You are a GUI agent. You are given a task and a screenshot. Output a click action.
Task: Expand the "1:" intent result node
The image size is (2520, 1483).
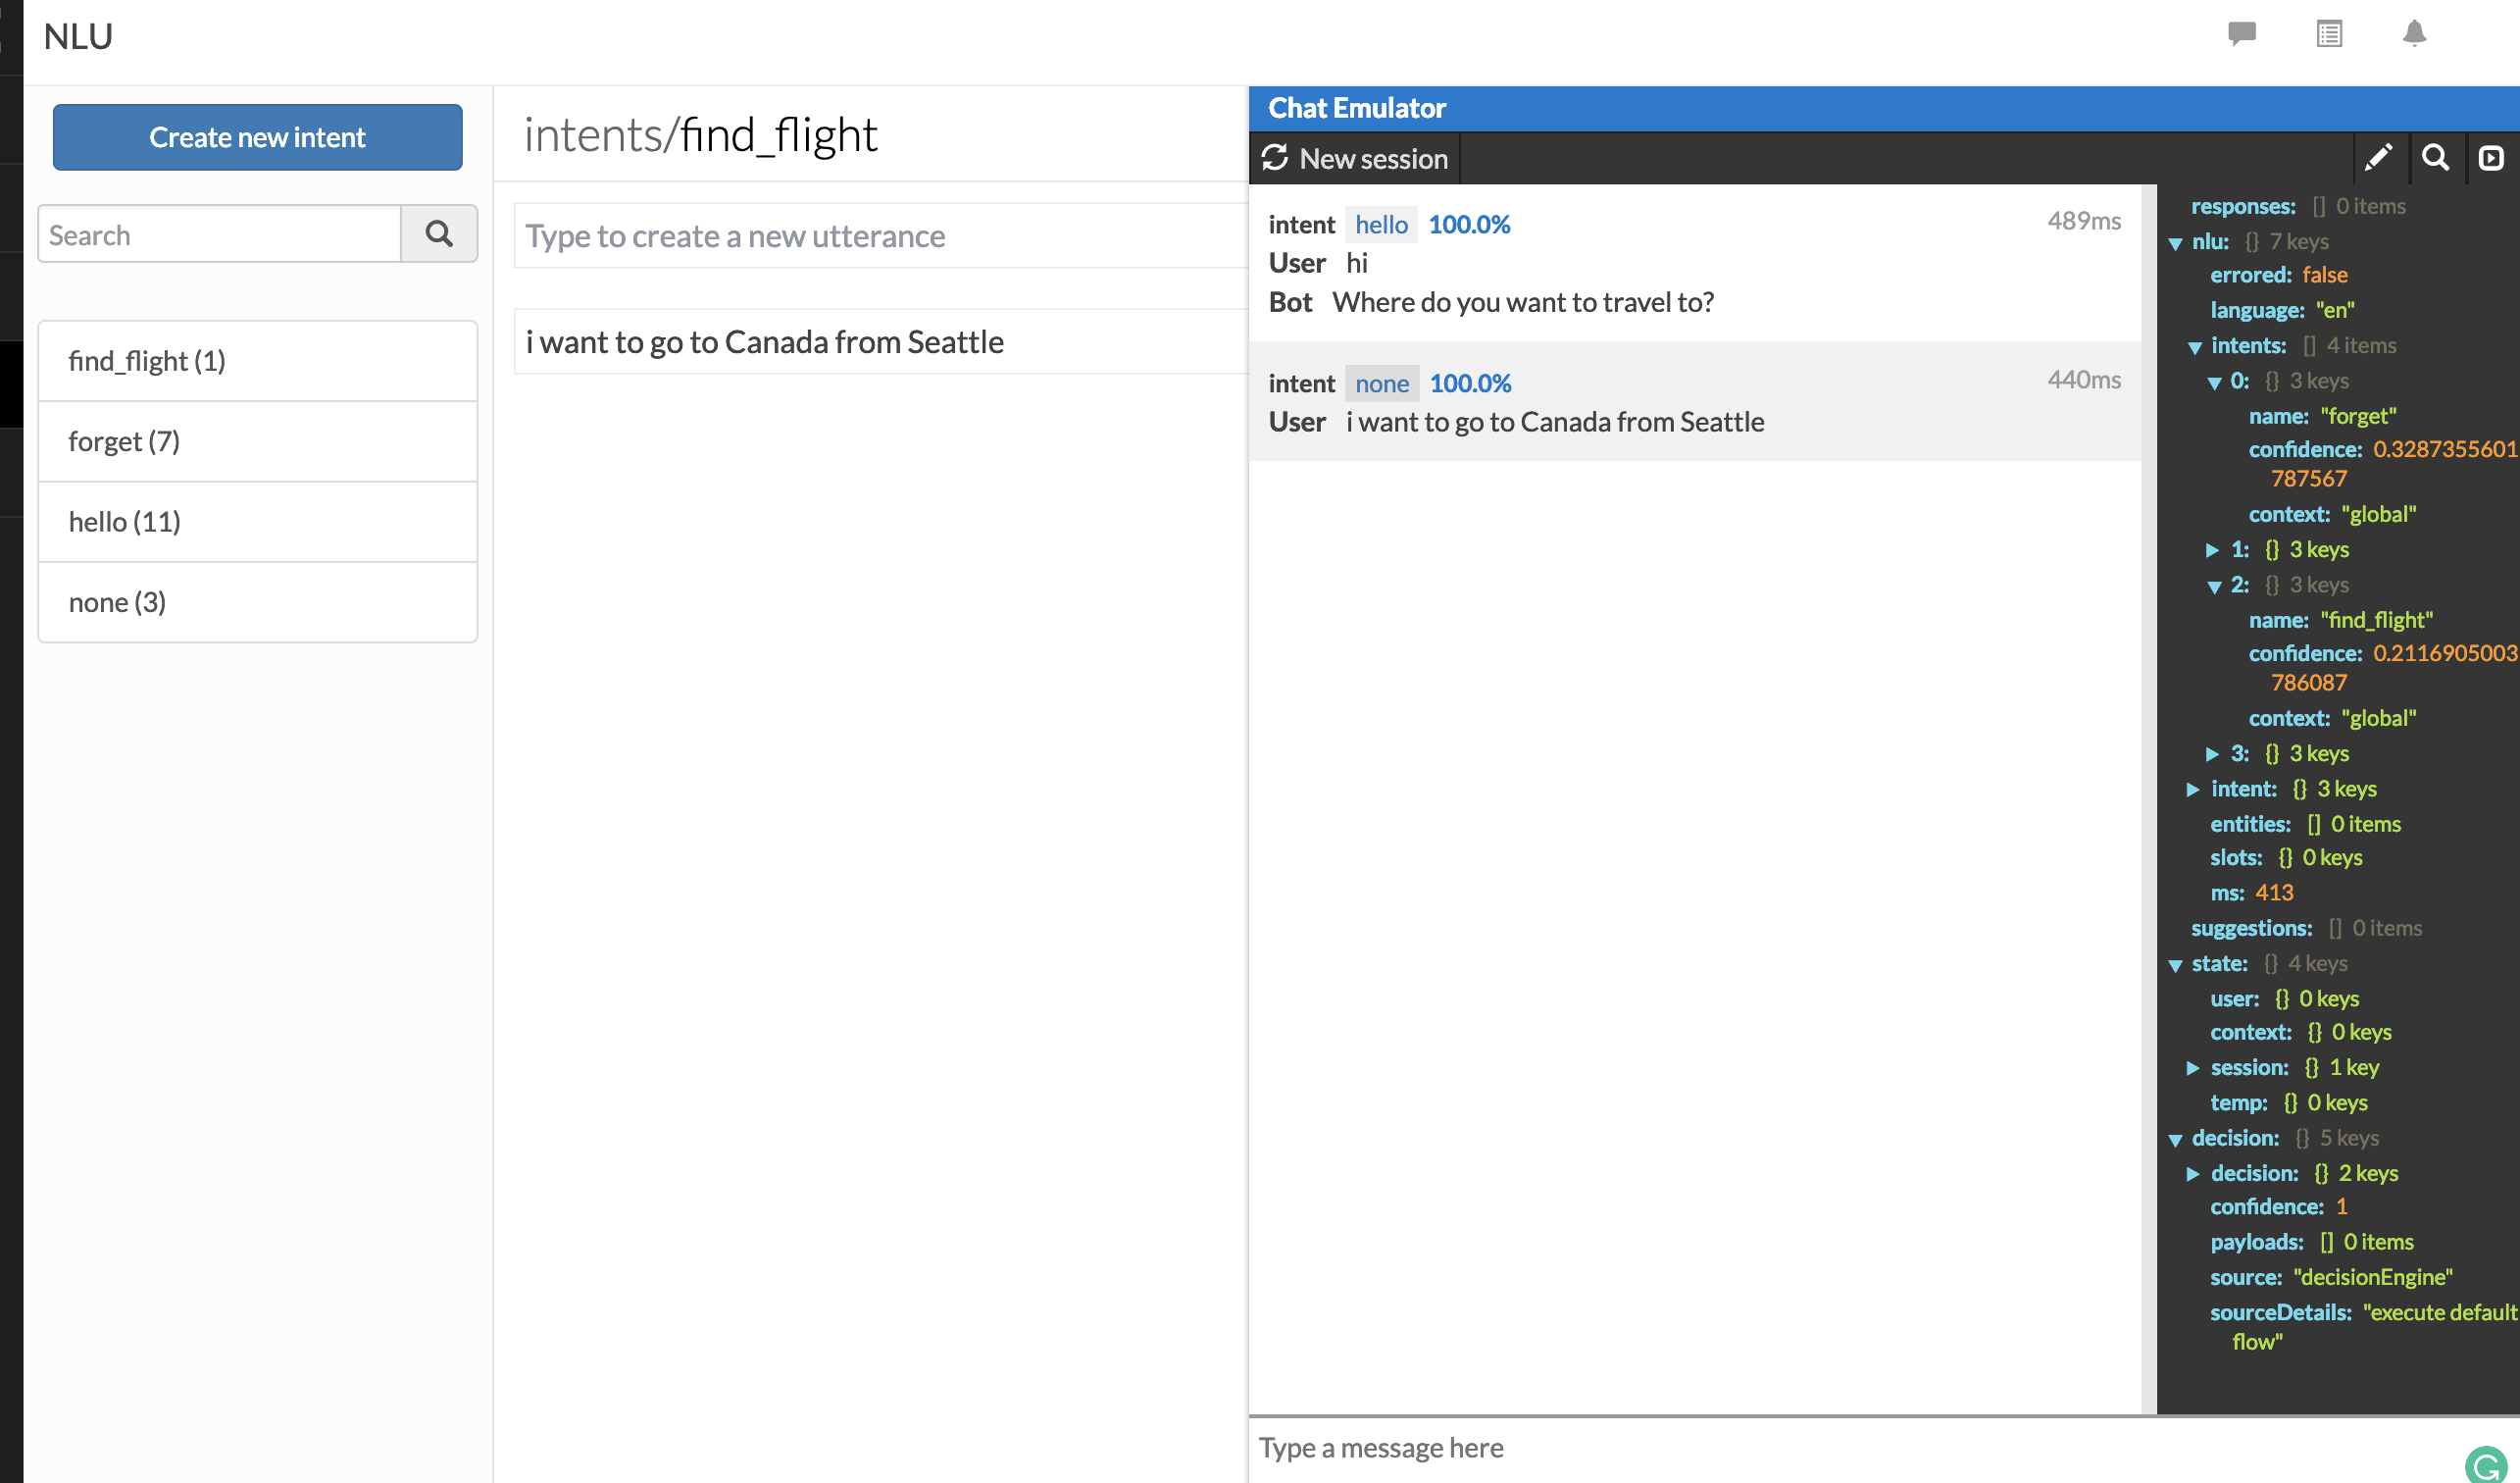pos(2214,549)
